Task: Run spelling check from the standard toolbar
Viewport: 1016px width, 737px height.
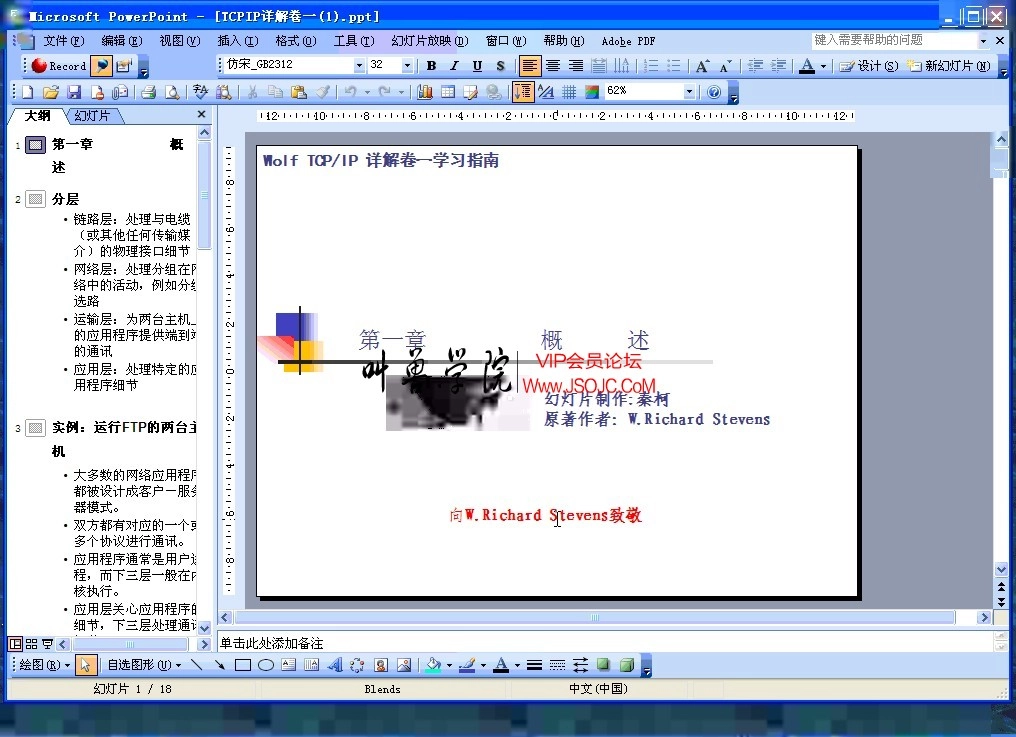Action: click(202, 90)
